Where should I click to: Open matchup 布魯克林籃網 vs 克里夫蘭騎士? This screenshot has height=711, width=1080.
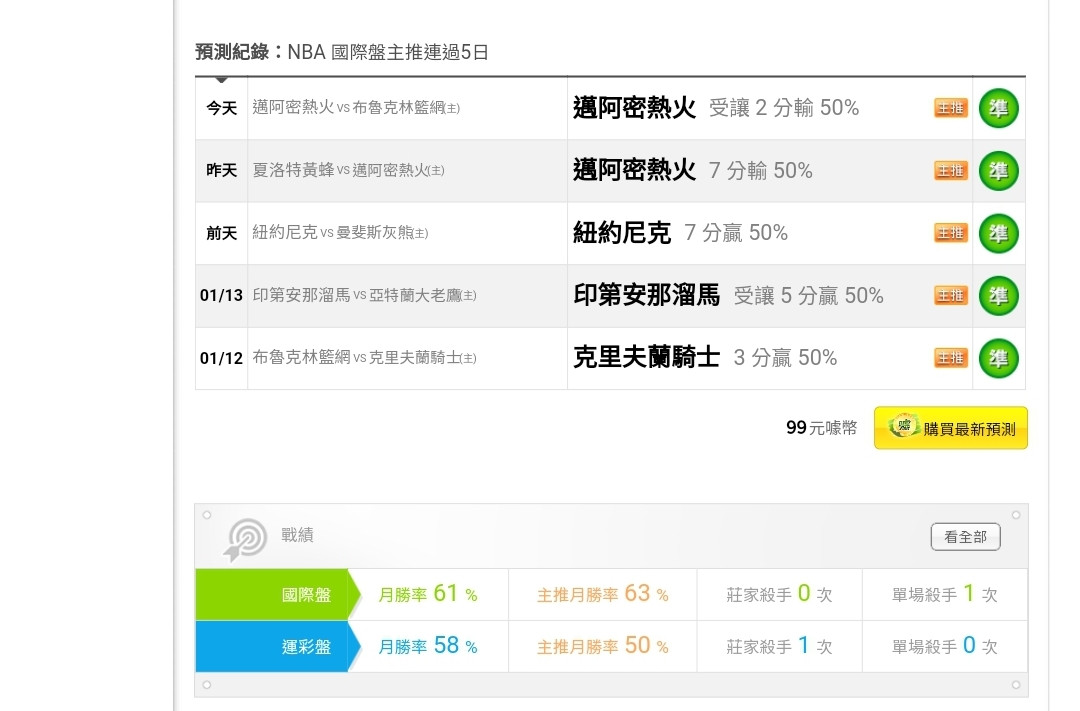[x=364, y=358]
